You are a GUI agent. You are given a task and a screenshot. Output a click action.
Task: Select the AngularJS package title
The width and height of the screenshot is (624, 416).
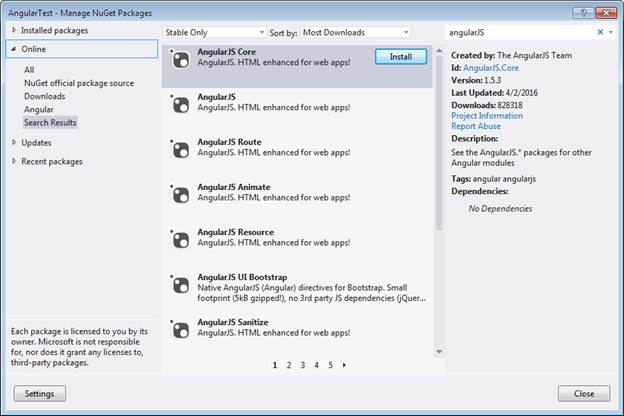click(x=216, y=97)
